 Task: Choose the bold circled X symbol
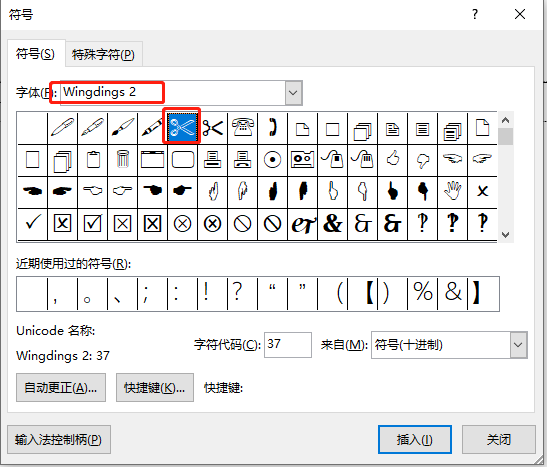(212, 224)
